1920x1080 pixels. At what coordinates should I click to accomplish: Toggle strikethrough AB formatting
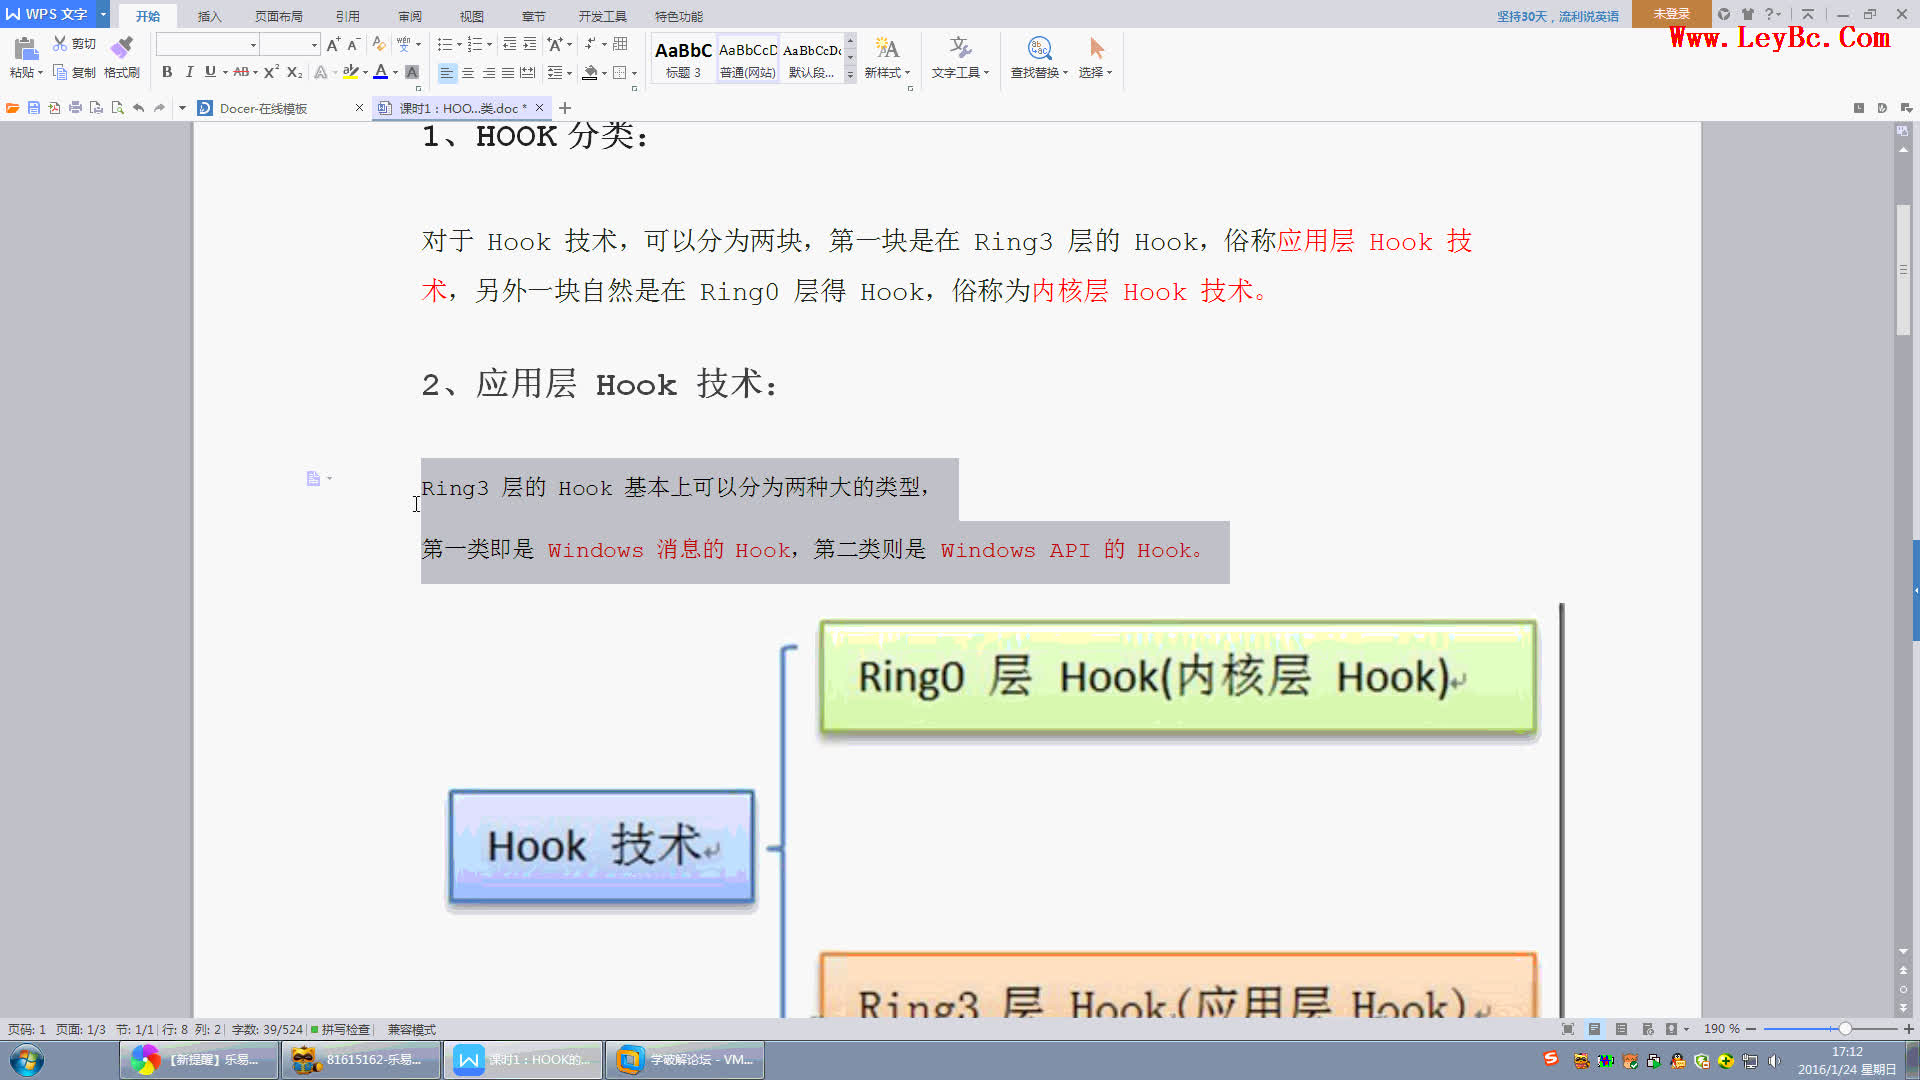click(241, 72)
